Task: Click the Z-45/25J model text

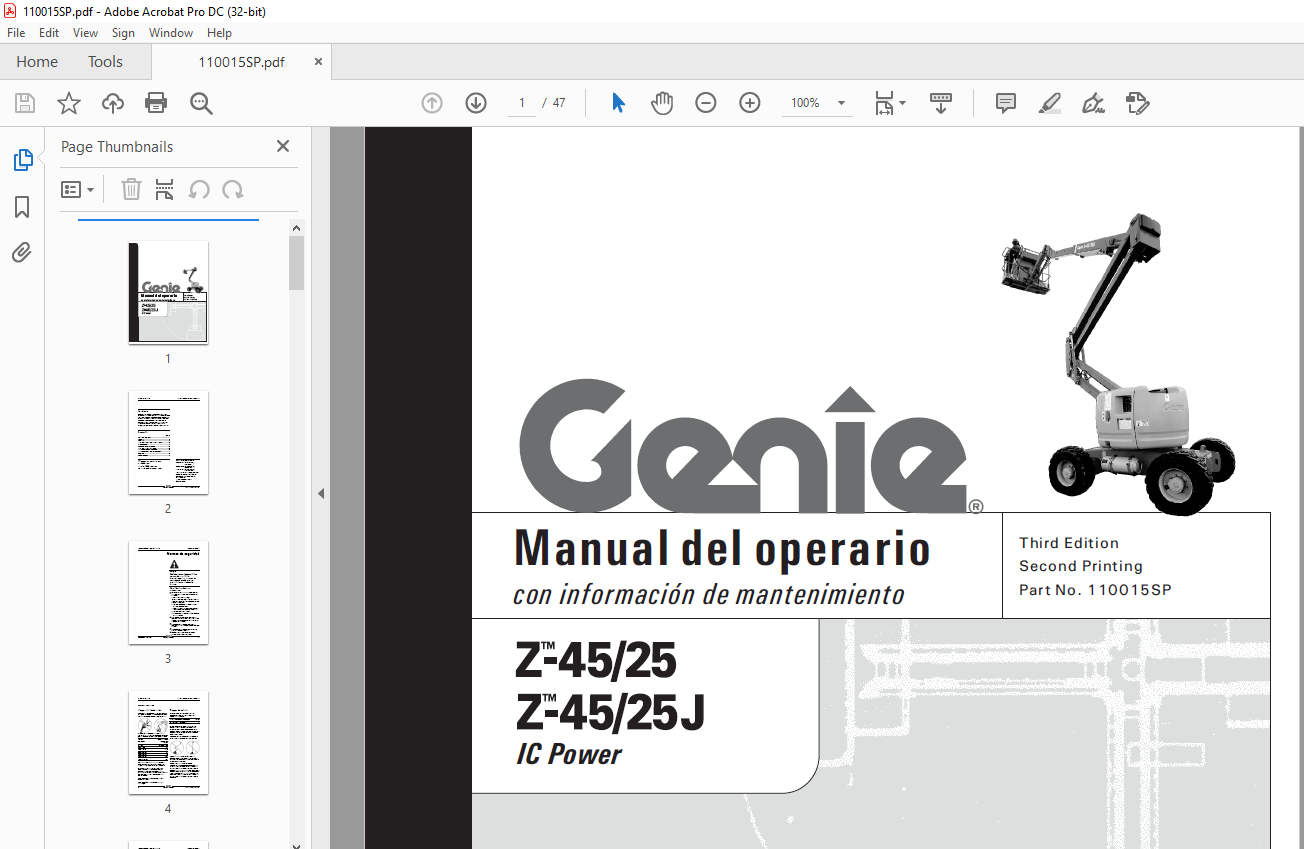Action: click(x=611, y=712)
